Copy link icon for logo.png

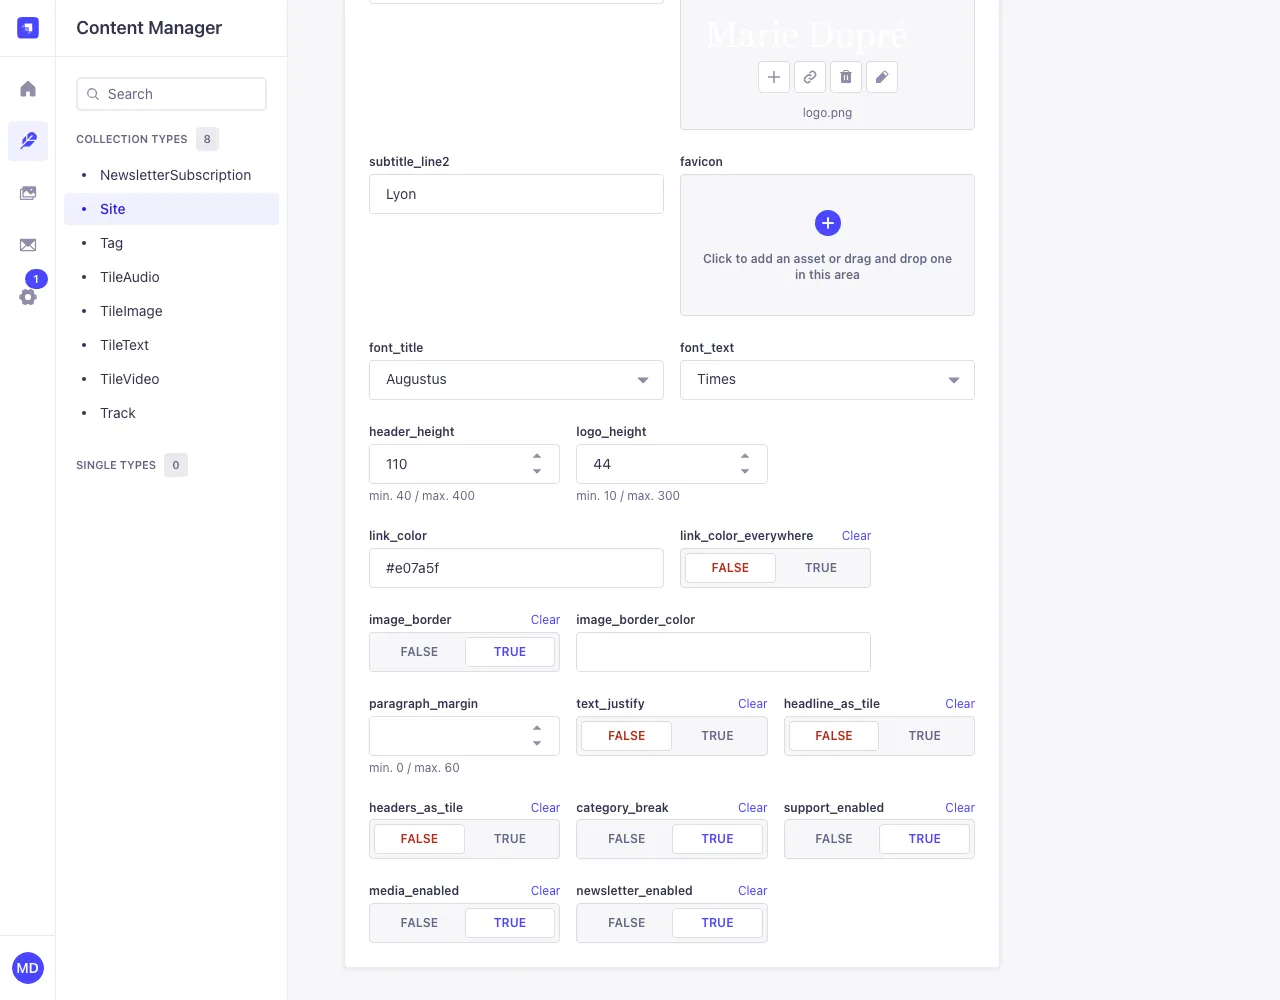810,77
